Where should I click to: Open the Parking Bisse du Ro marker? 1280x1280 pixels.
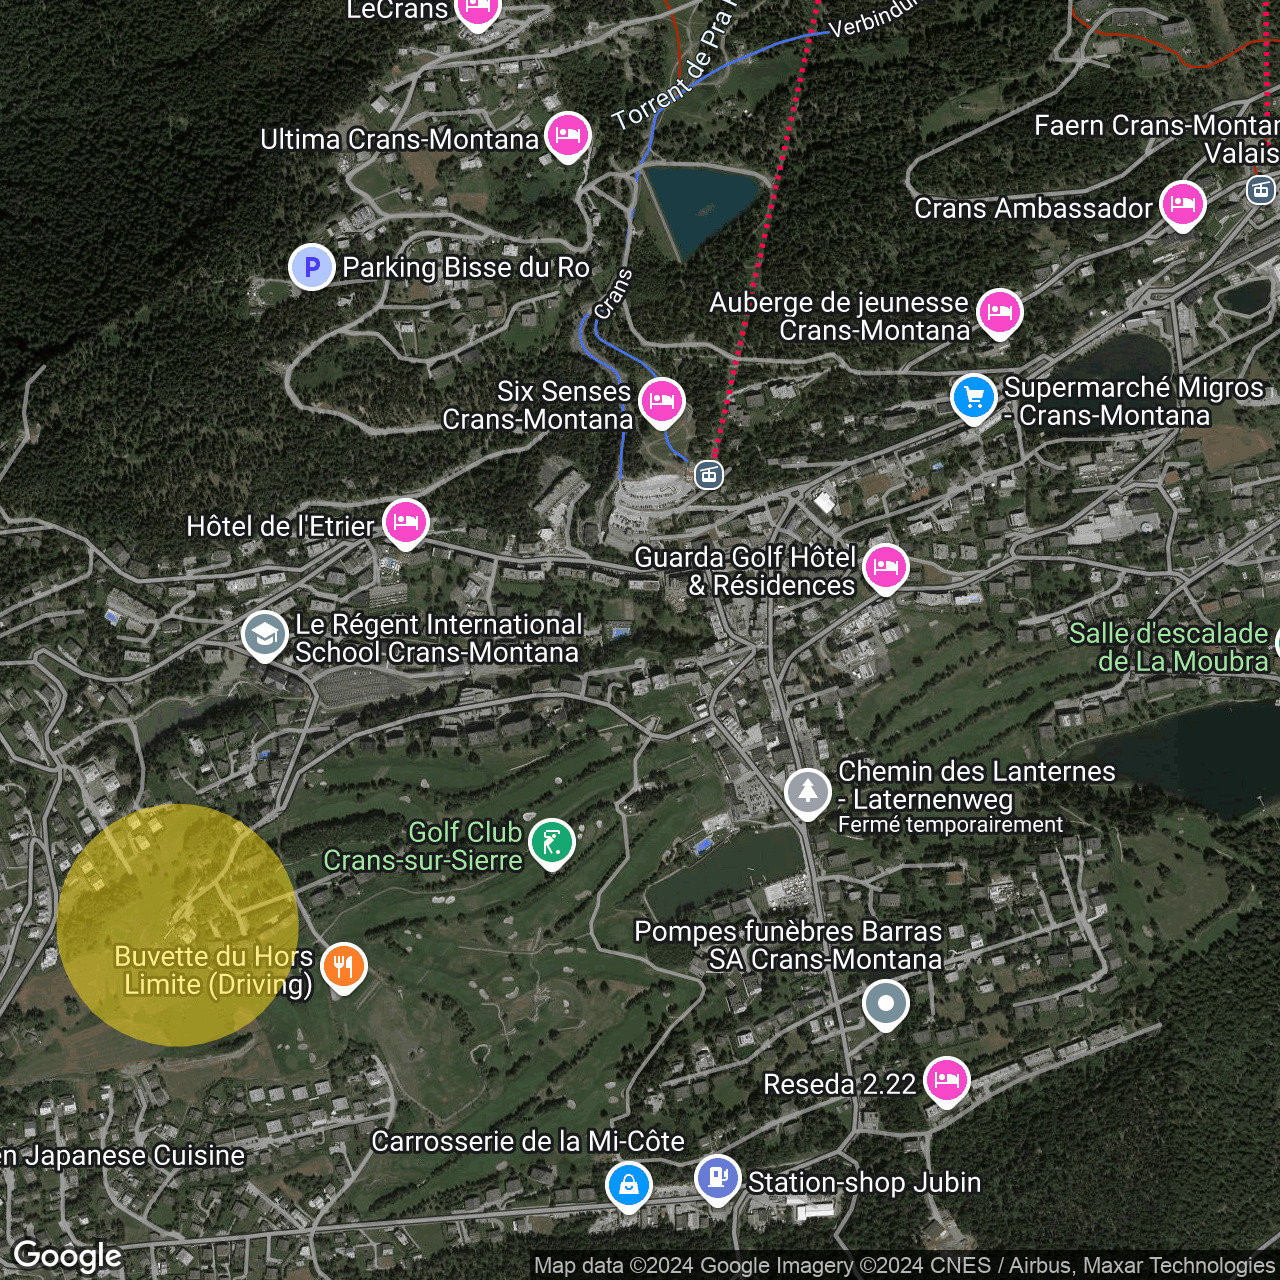(x=311, y=267)
